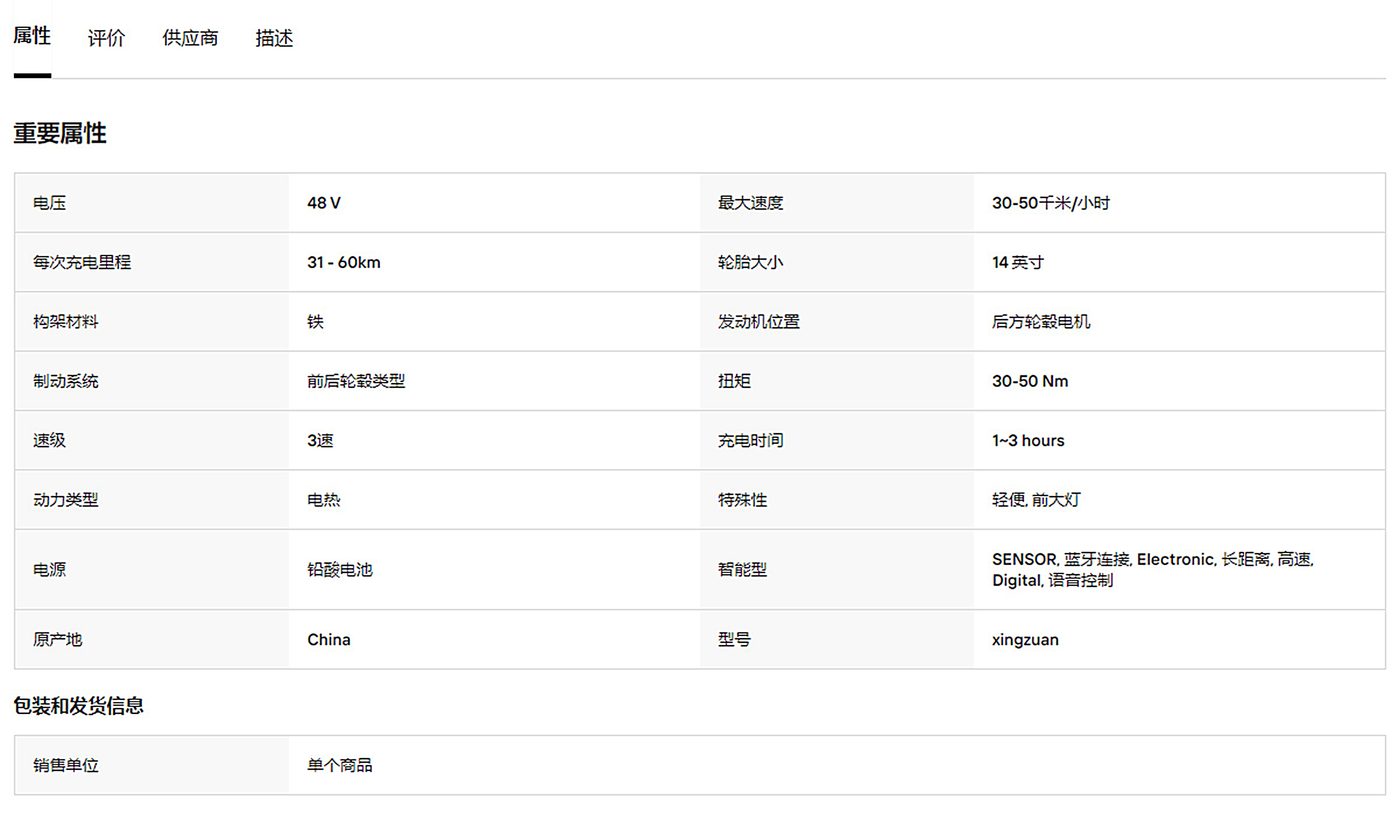Select the value 31 - 60km
Viewport: 1399px width, 821px height.
(344, 262)
